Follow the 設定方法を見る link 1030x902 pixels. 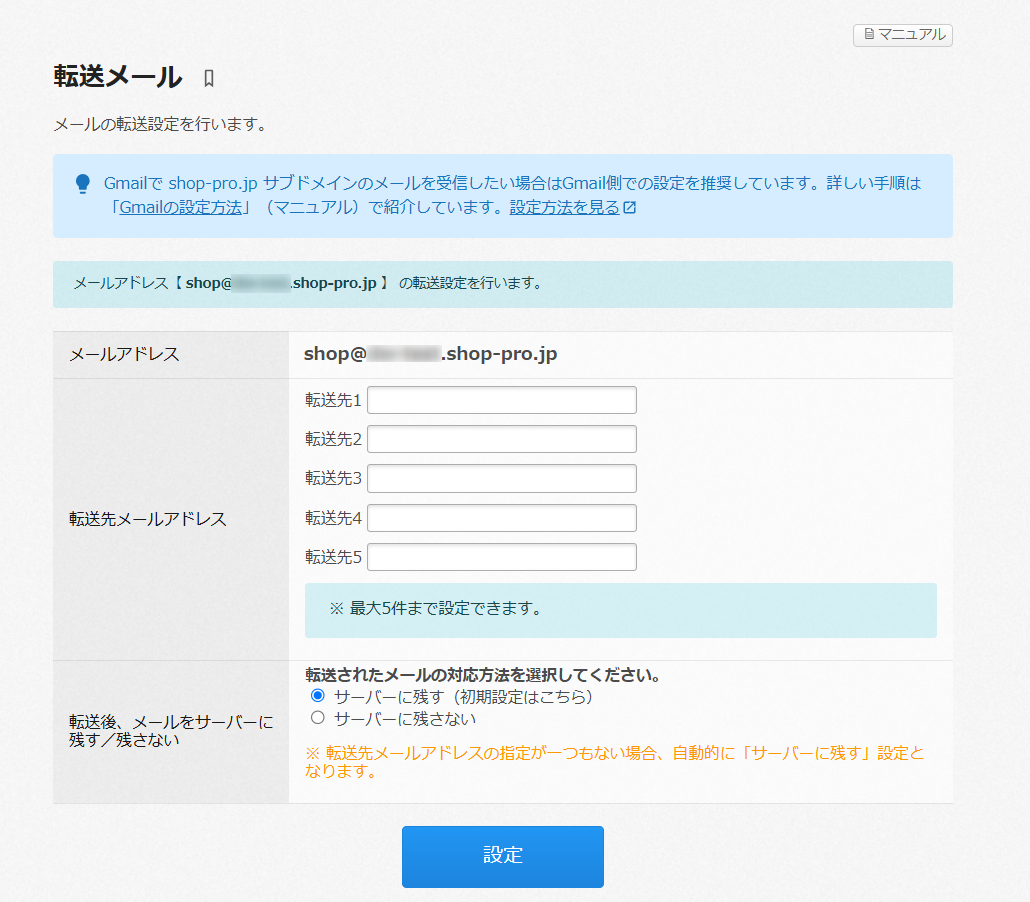pyautogui.click(x=565, y=208)
